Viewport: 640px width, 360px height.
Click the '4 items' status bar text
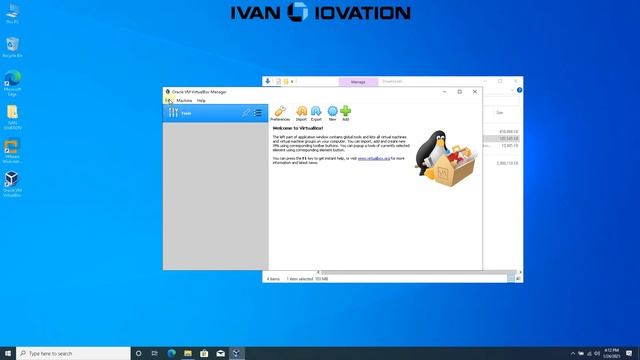pyautogui.click(x=273, y=279)
